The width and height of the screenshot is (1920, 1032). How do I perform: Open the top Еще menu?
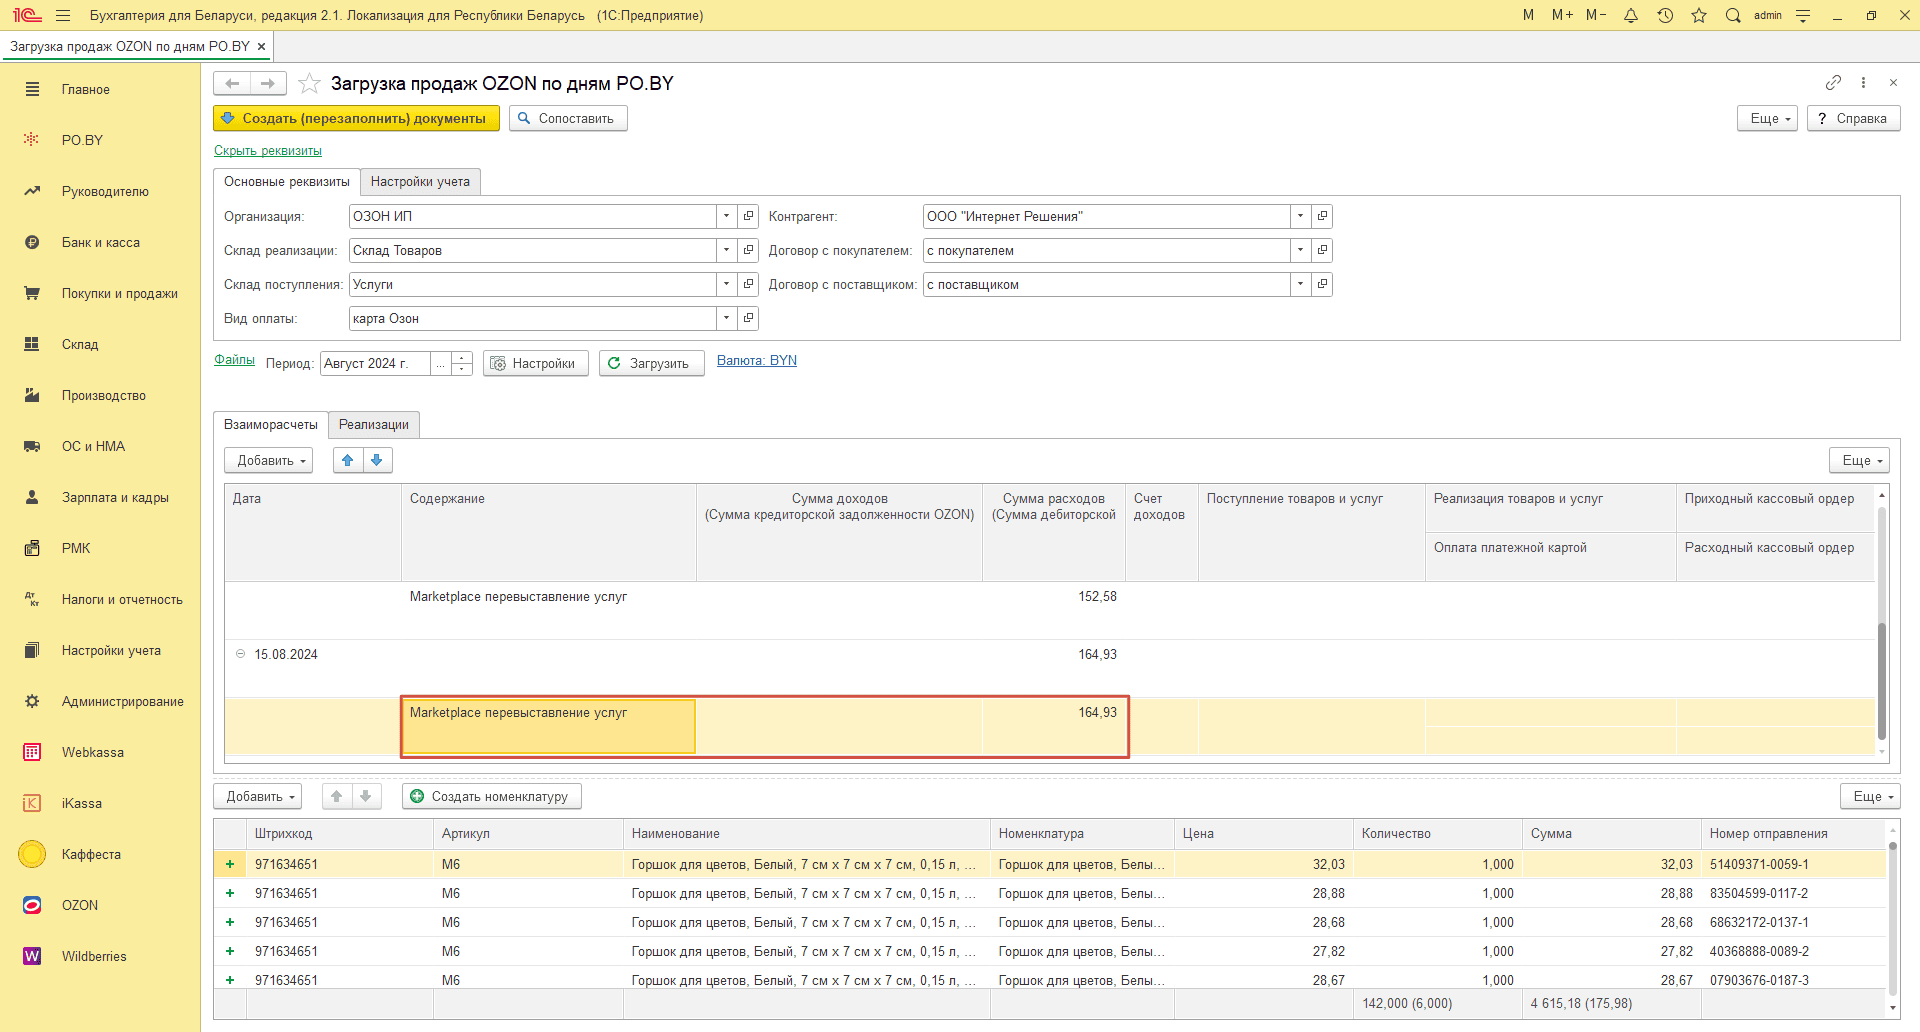[x=1768, y=118]
